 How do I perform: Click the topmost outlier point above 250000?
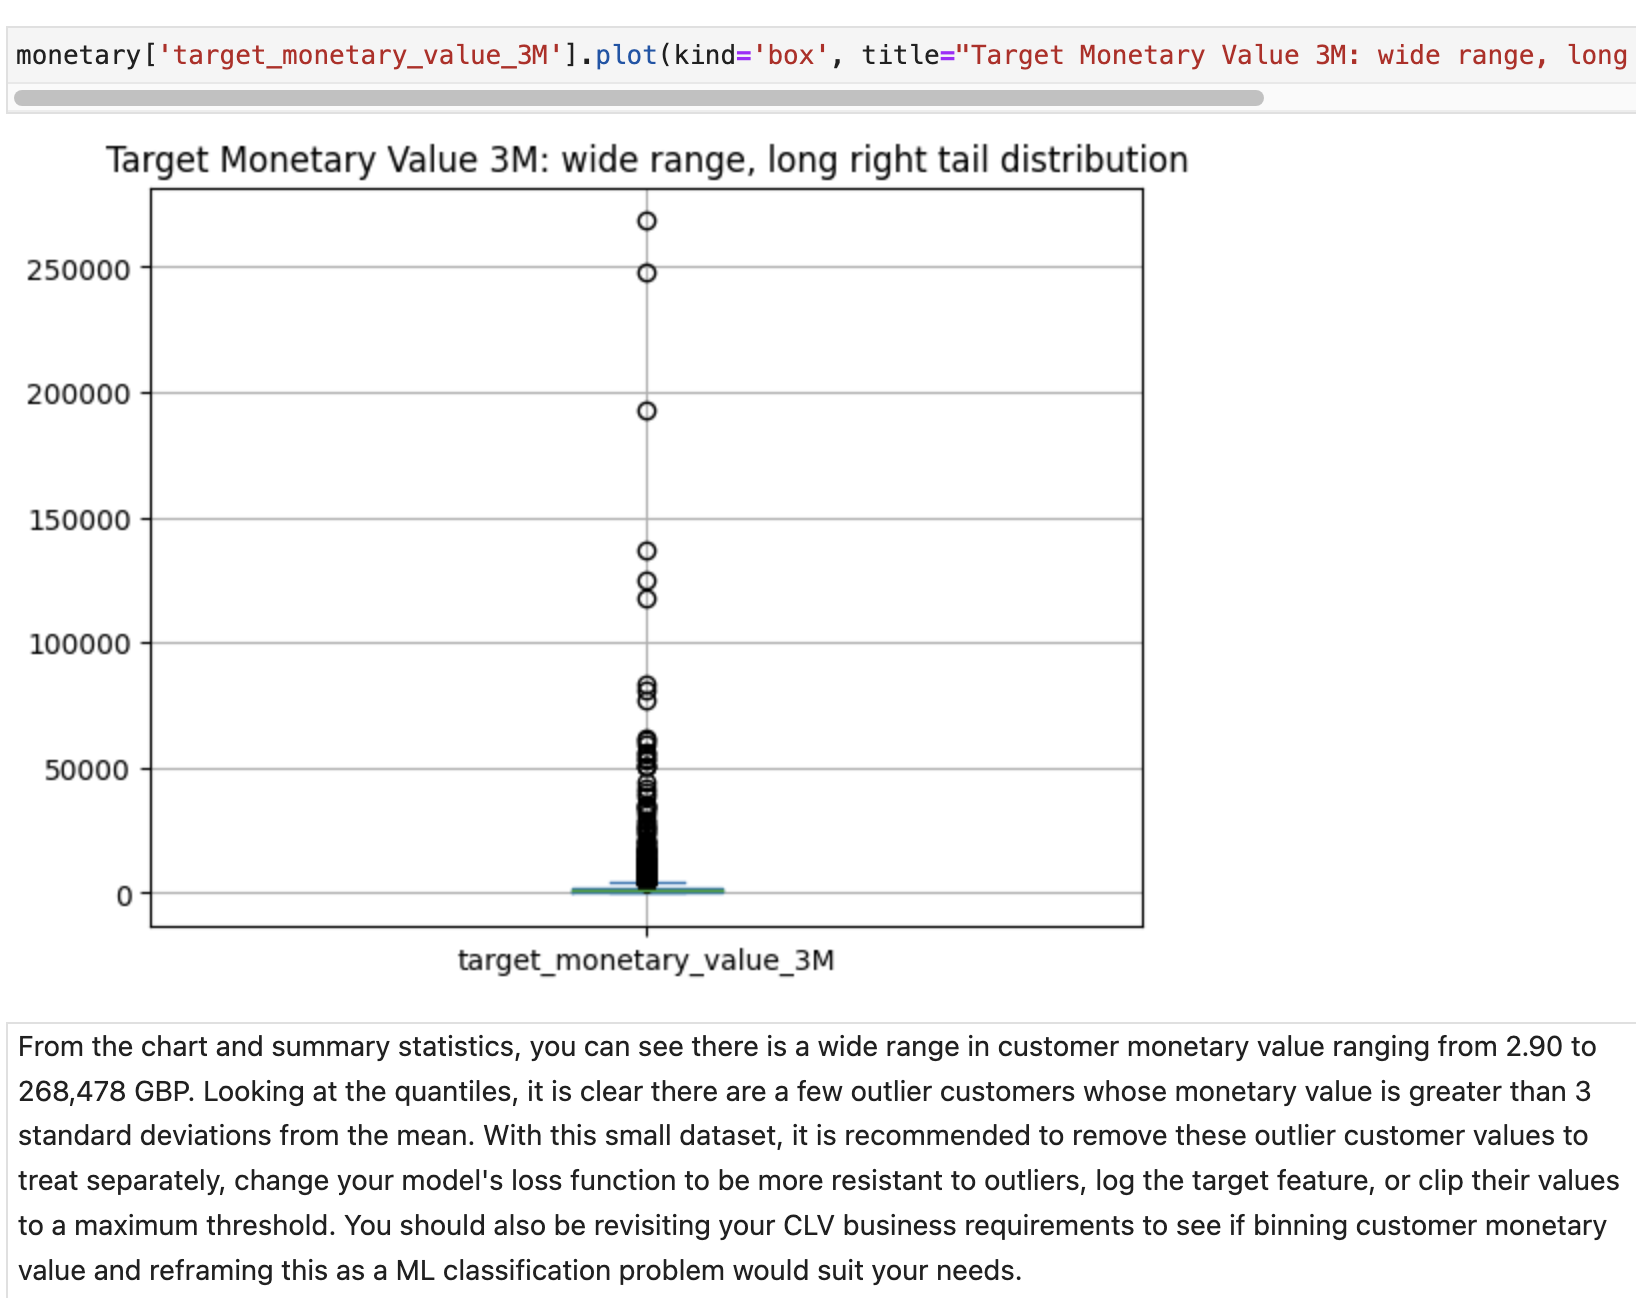click(647, 221)
